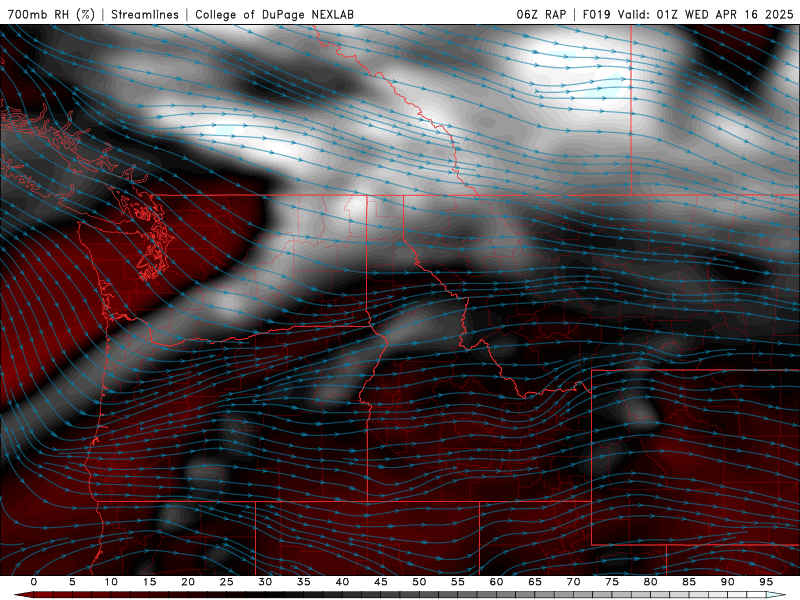Screen dimensions: 800x600
Task: Click the '15' label on the color scale
Action: pyautogui.click(x=149, y=582)
